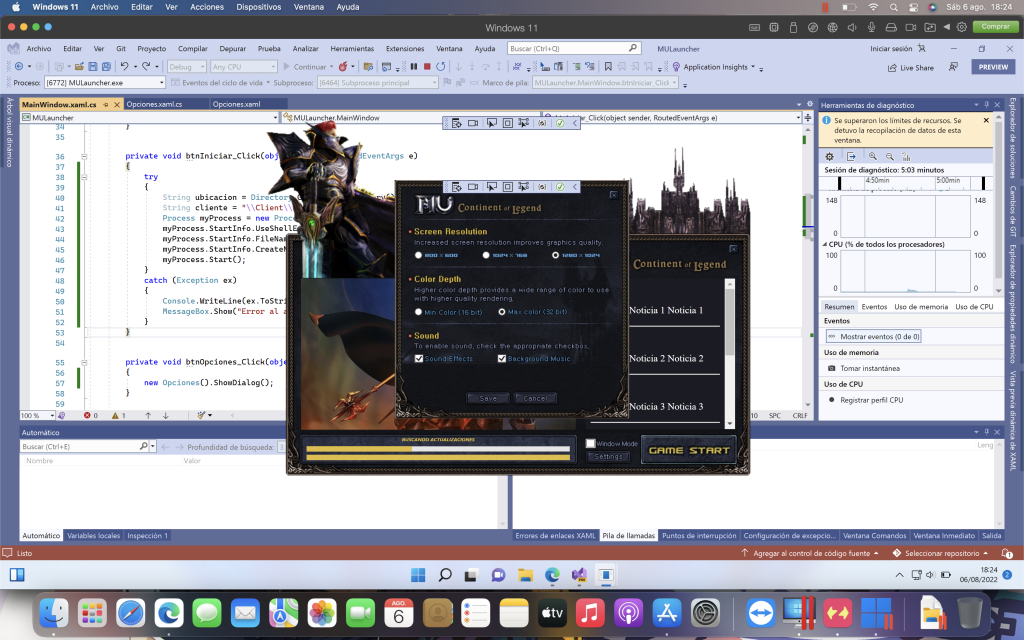Screen dimensions: 1024x640
Task: Click the Hot Reload flame icon
Action: point(343,67)
